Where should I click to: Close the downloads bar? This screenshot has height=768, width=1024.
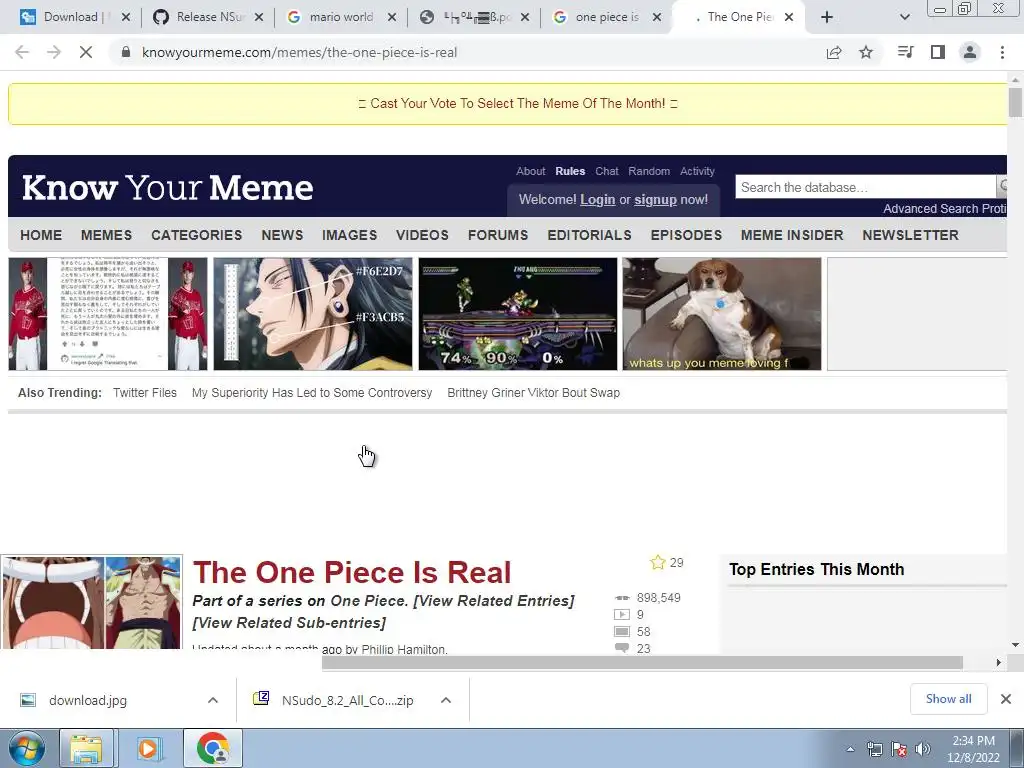[x=1006, y=699]
